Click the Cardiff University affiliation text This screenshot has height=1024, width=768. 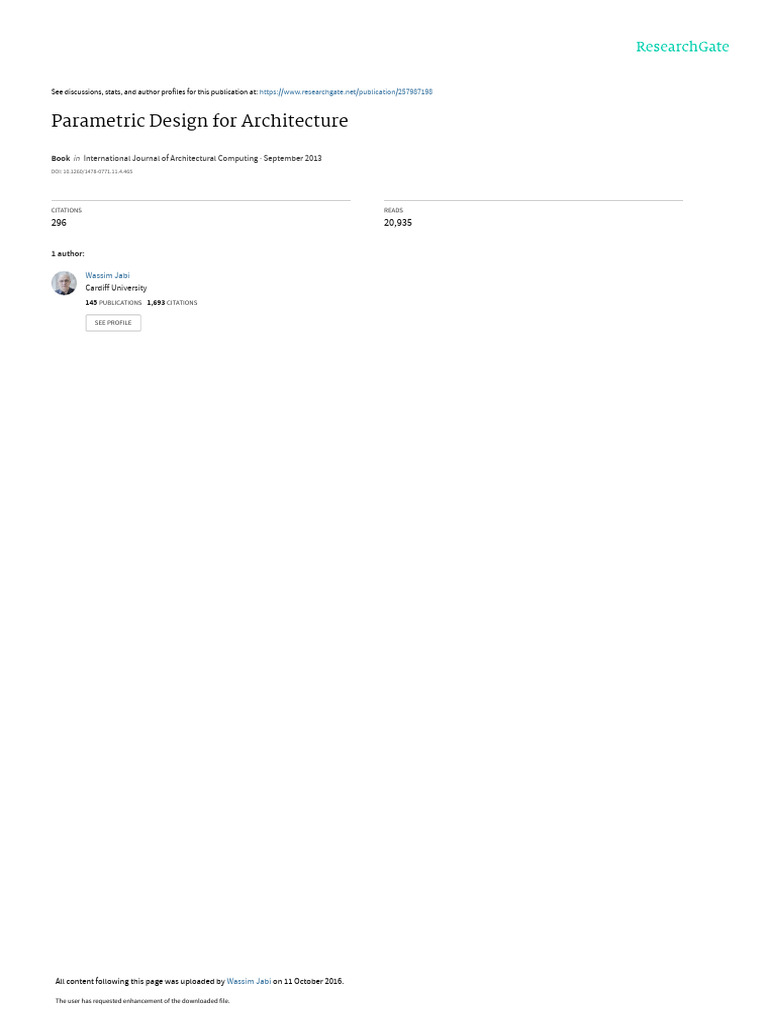tap(116, 288)
